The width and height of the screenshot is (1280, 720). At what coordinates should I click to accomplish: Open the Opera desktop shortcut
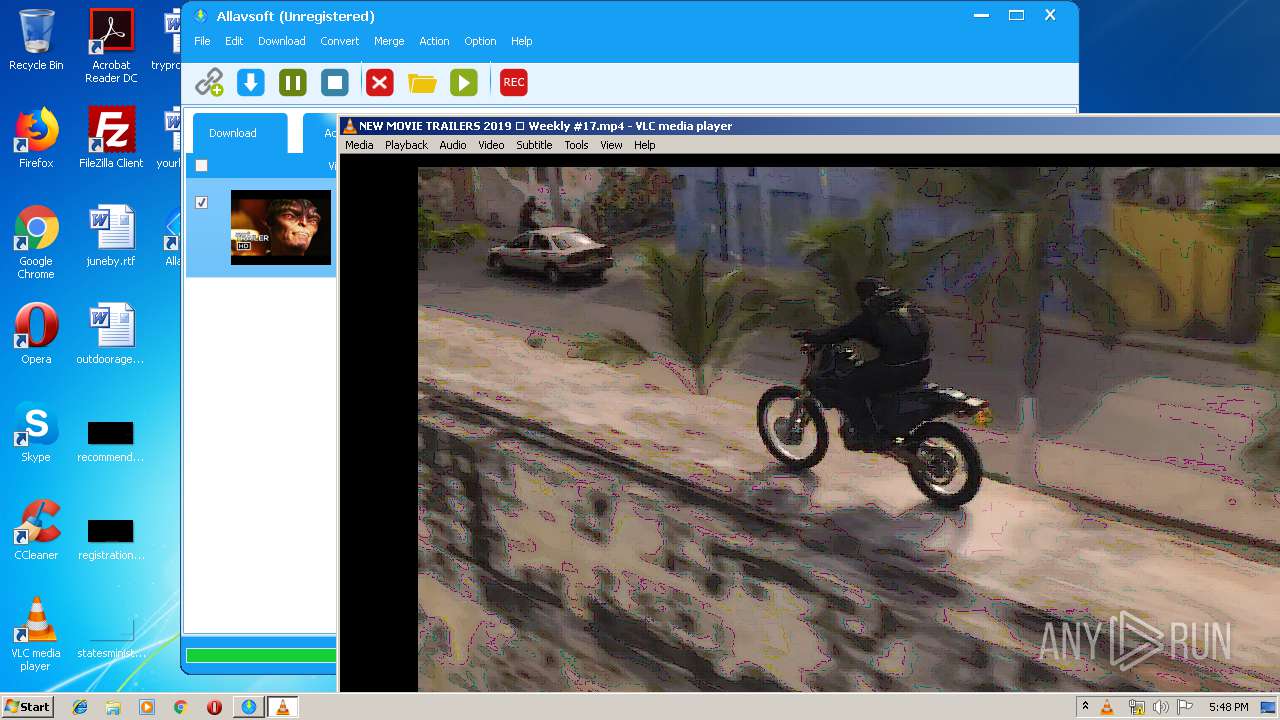coord(36,334)
